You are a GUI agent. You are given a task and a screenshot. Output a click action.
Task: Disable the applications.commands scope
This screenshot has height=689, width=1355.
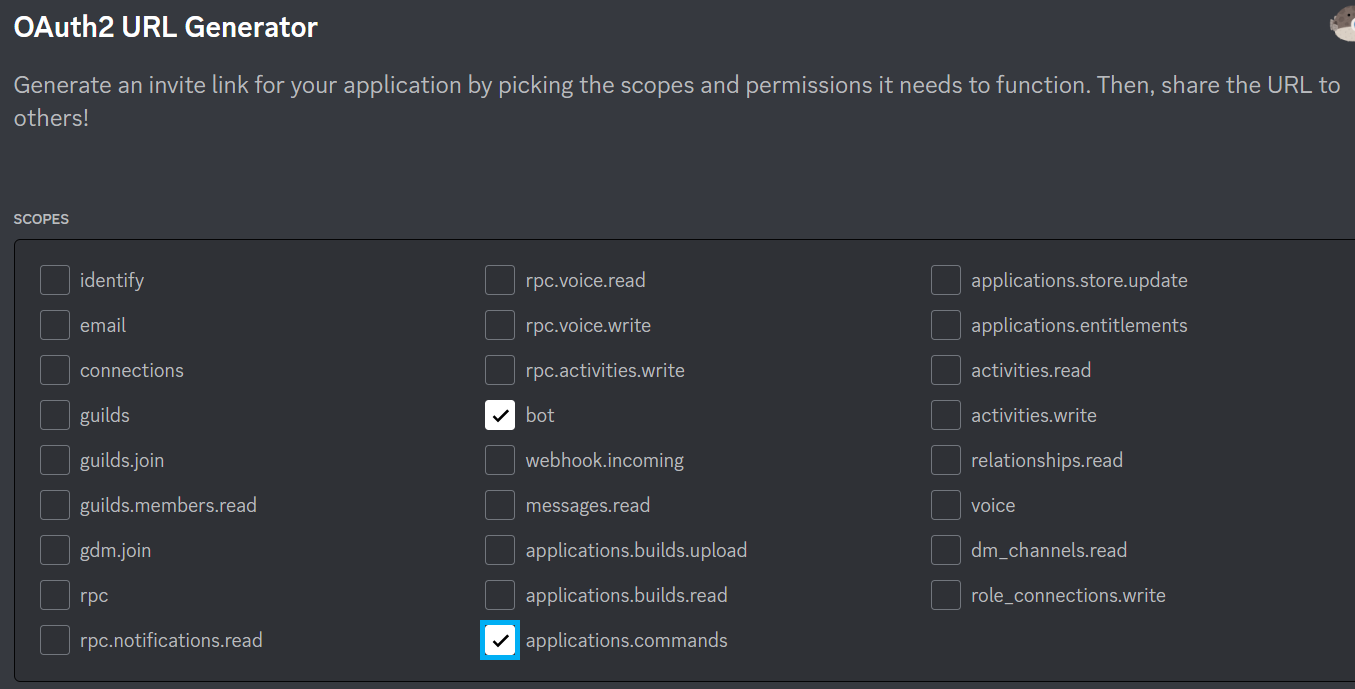tap(500, 640)
